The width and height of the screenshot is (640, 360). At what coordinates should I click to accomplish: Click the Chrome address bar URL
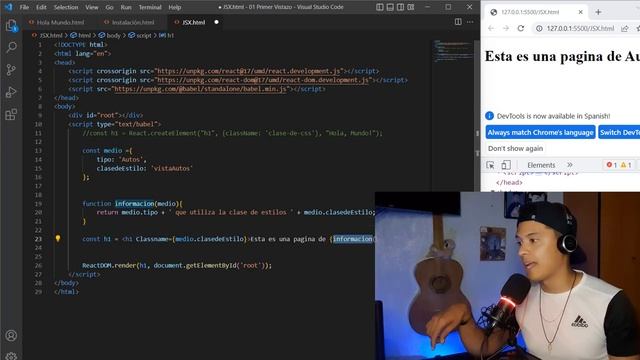(580, 28)
